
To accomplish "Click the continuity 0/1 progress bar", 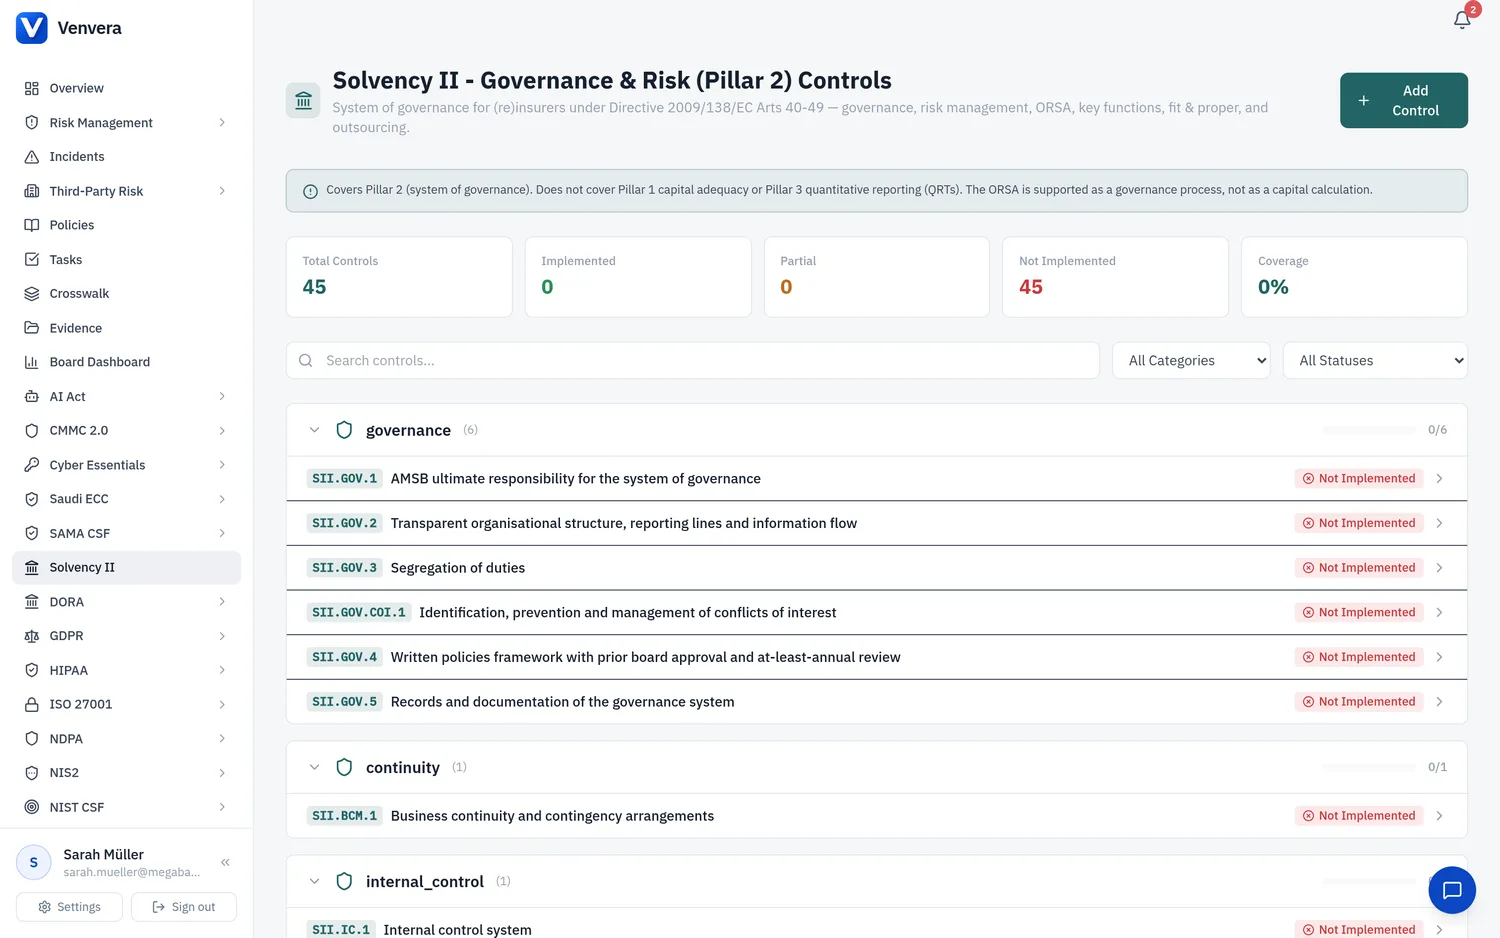I will click(x=1369, y=767).
